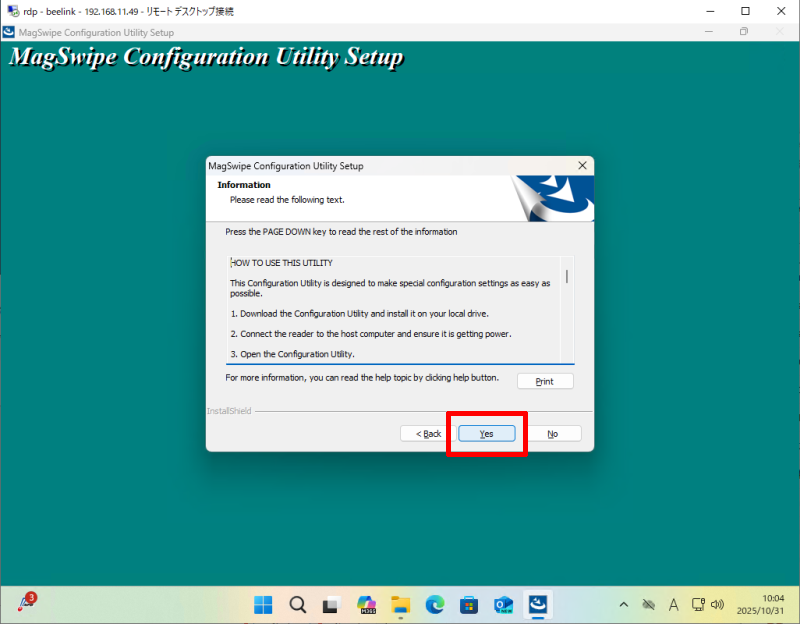
Task: Launch Microsoft Edge from taskbar
Action: pos(434,605)
